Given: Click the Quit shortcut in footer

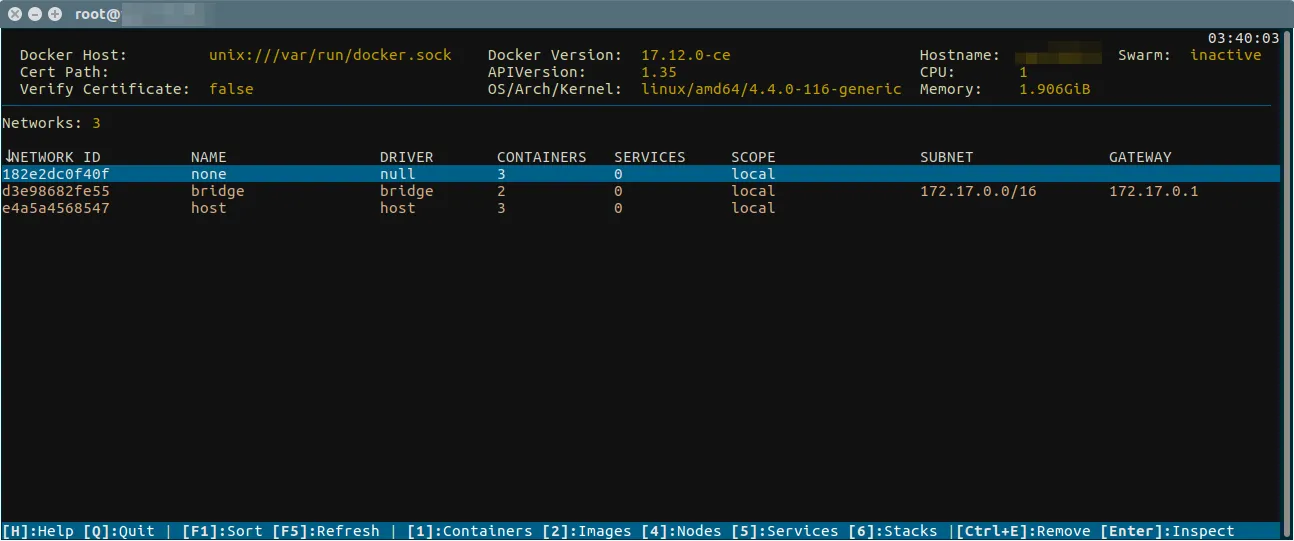Looking at the screenshot, I should pyautogui.click(x=118, y=531).
